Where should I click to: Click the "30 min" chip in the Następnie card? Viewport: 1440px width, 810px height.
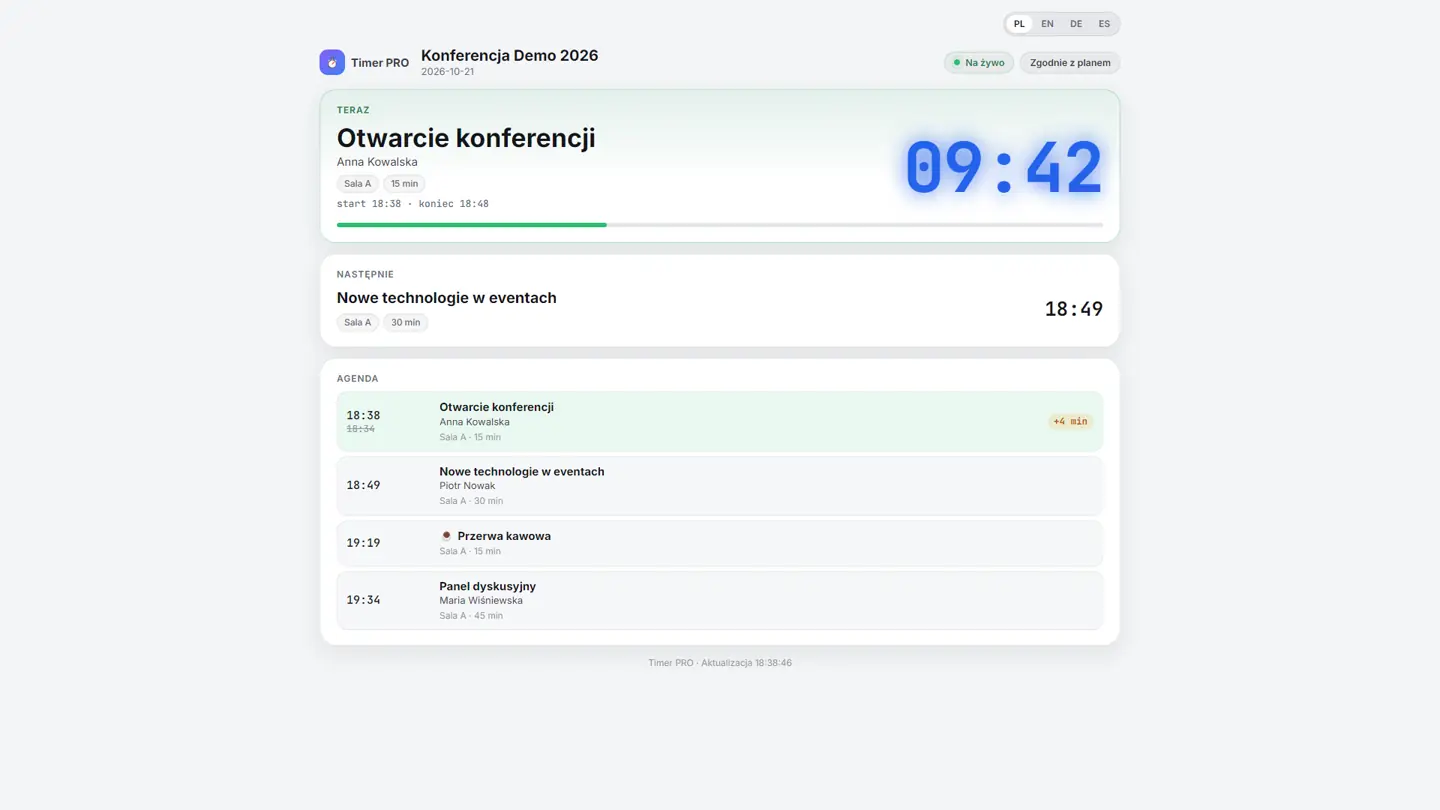tap(405, 322)
